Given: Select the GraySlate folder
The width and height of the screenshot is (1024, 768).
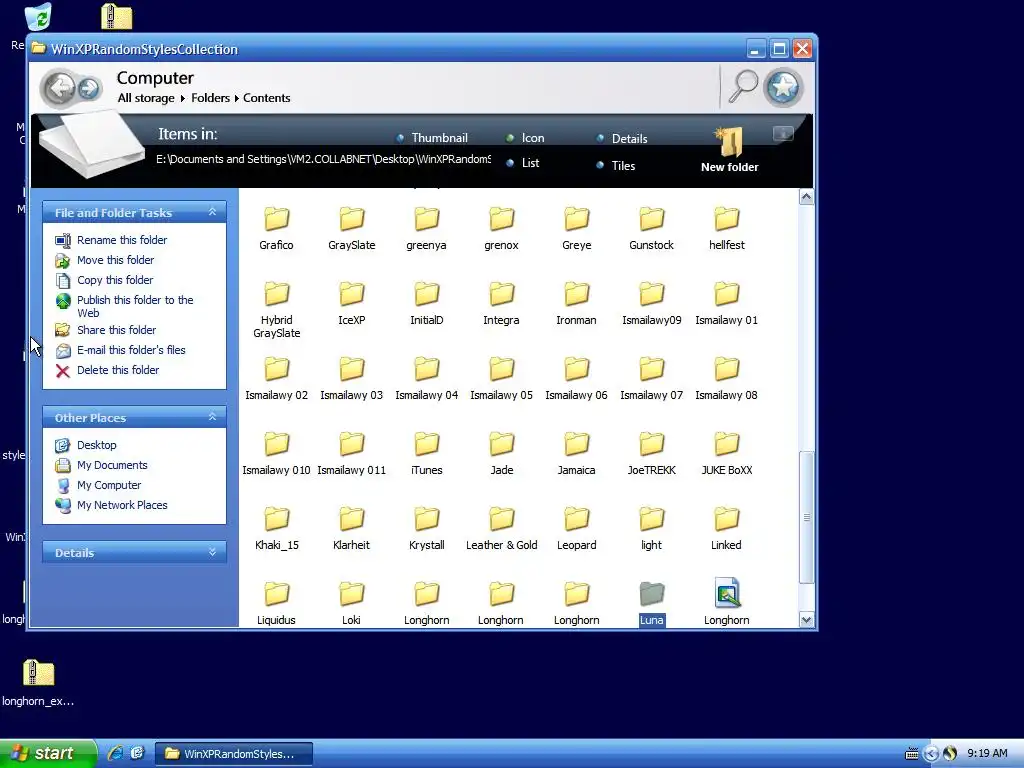Looking at the screenshot, I should coord(351,229).
